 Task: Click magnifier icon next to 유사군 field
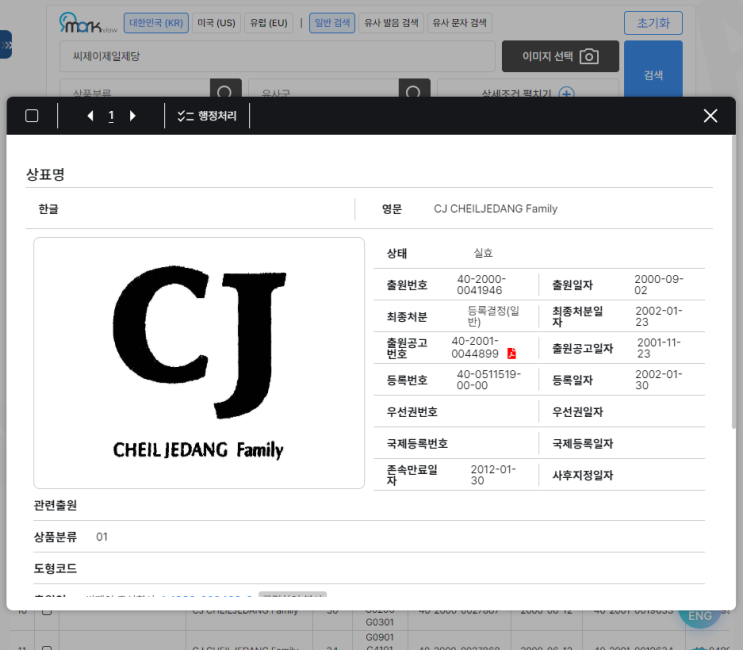[415, 89]
